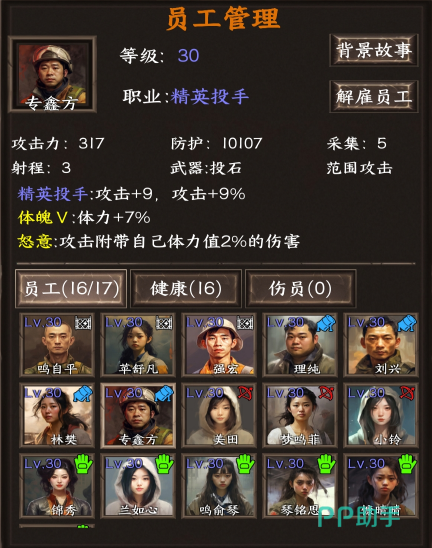Image resolution: width=432 pixels, height=548 pixels.
Task: Click the green glove icon on 兰如心
Action: 164,464
